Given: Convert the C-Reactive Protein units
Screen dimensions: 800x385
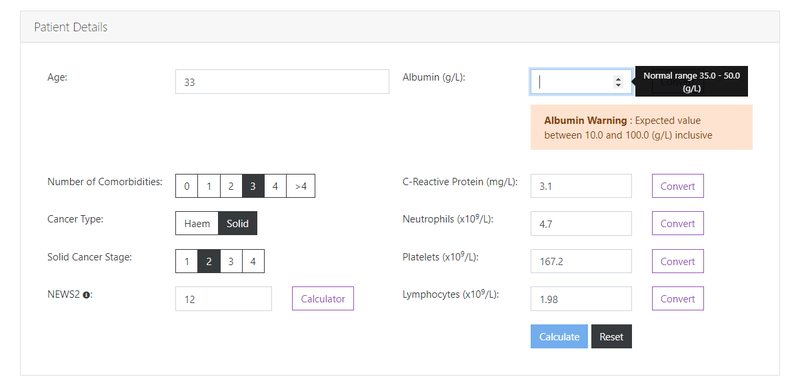Looking at the screenshot, I should click(678, 186).
